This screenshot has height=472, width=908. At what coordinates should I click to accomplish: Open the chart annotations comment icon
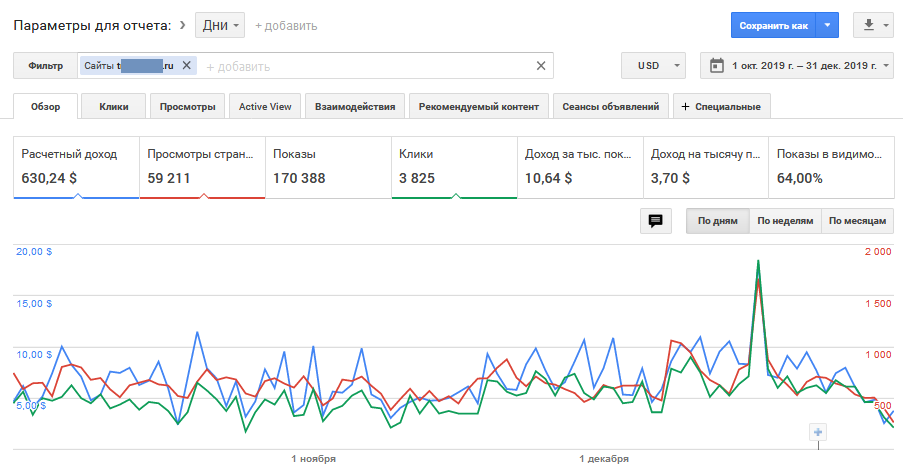click(x=656, y=221)
